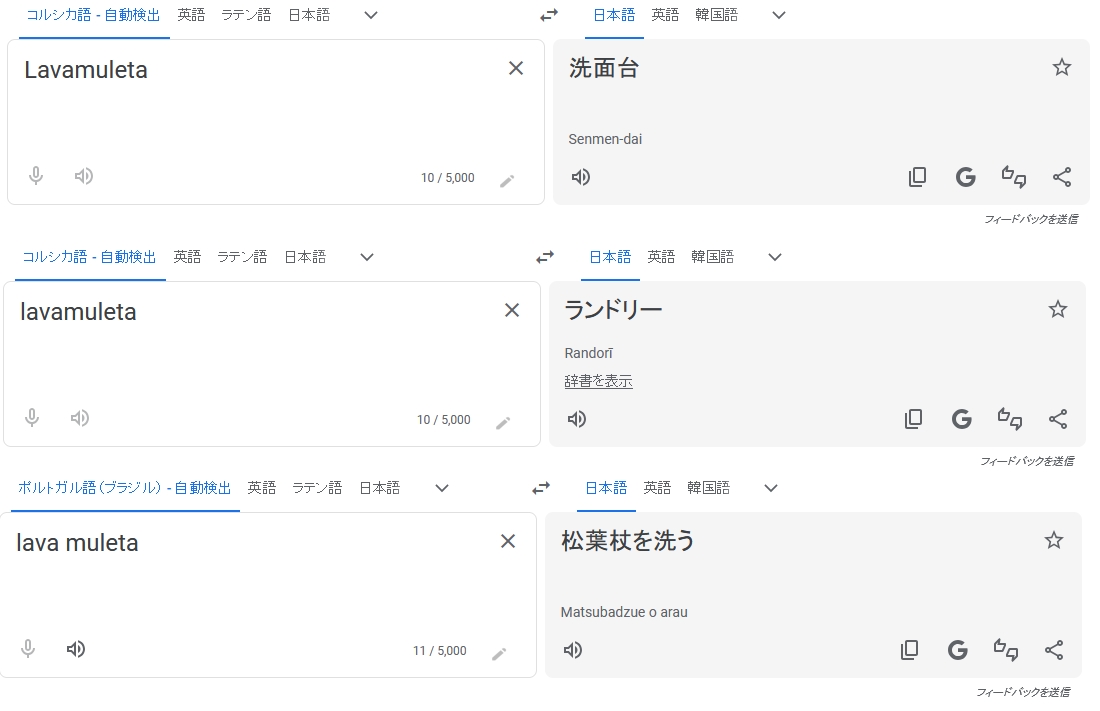Copy the 洗面台 translation
This screenshot has width=1100, height=711.
[x=917, y=177]
